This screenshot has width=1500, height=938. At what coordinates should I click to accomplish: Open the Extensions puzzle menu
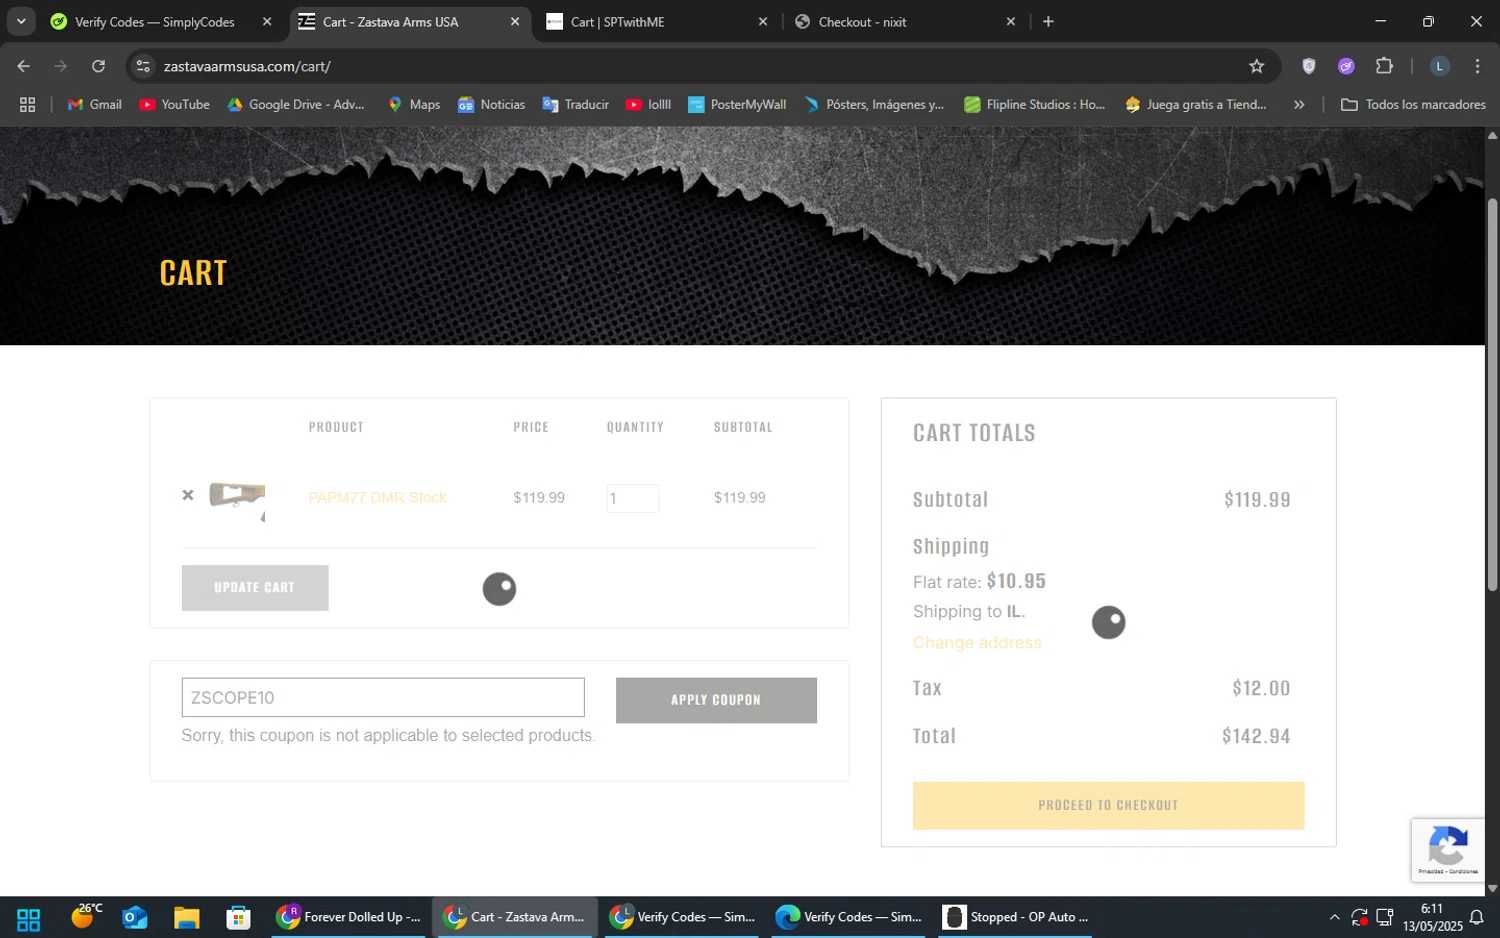coord(1384,66)
